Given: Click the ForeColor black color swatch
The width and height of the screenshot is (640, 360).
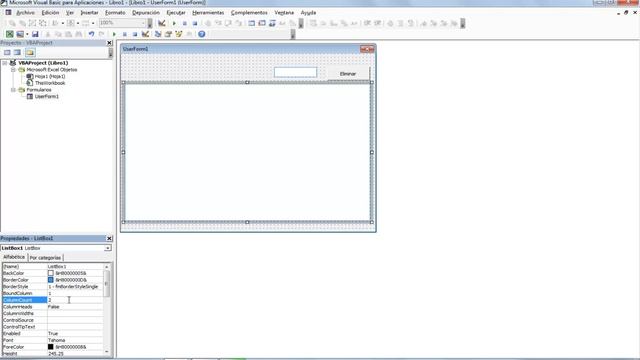Looking at the screenshot, I should pos(51,347).
